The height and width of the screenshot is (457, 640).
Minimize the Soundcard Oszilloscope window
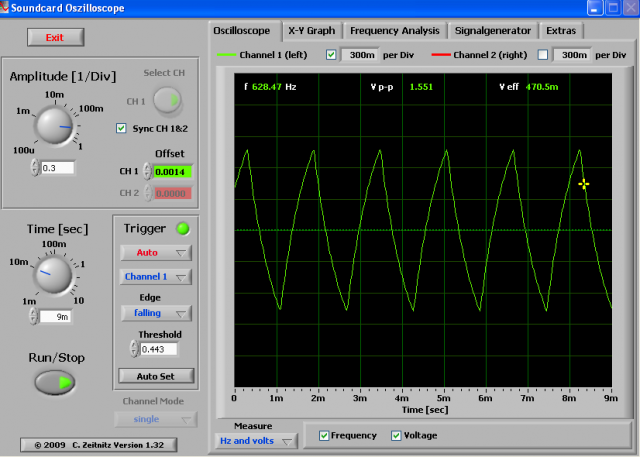(x=595, y=8)
